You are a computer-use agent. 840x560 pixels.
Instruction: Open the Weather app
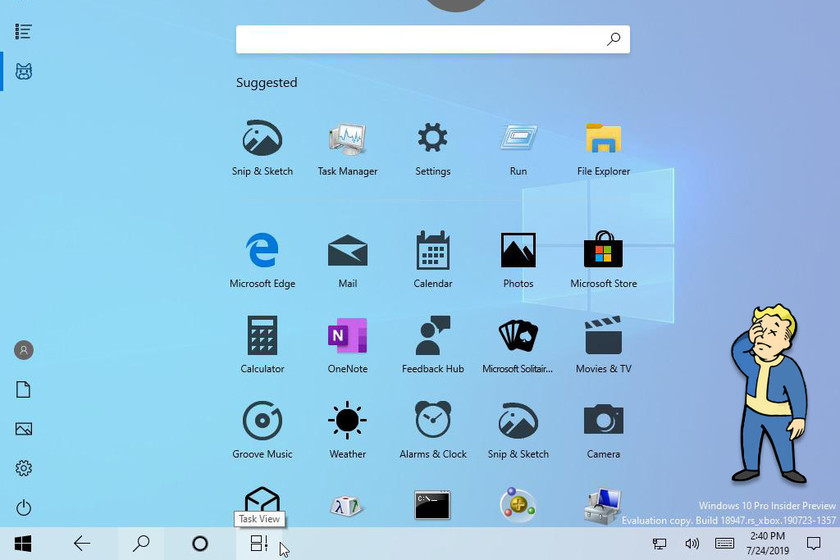348,430
